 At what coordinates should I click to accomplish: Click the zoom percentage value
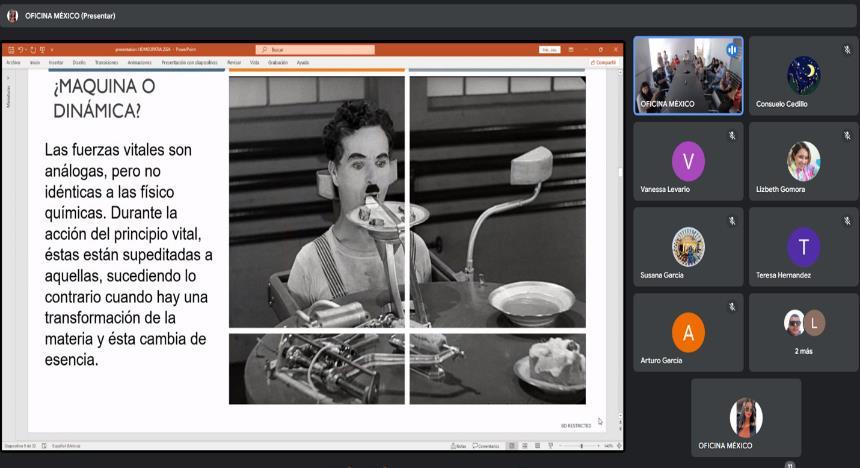coord(608,446)
